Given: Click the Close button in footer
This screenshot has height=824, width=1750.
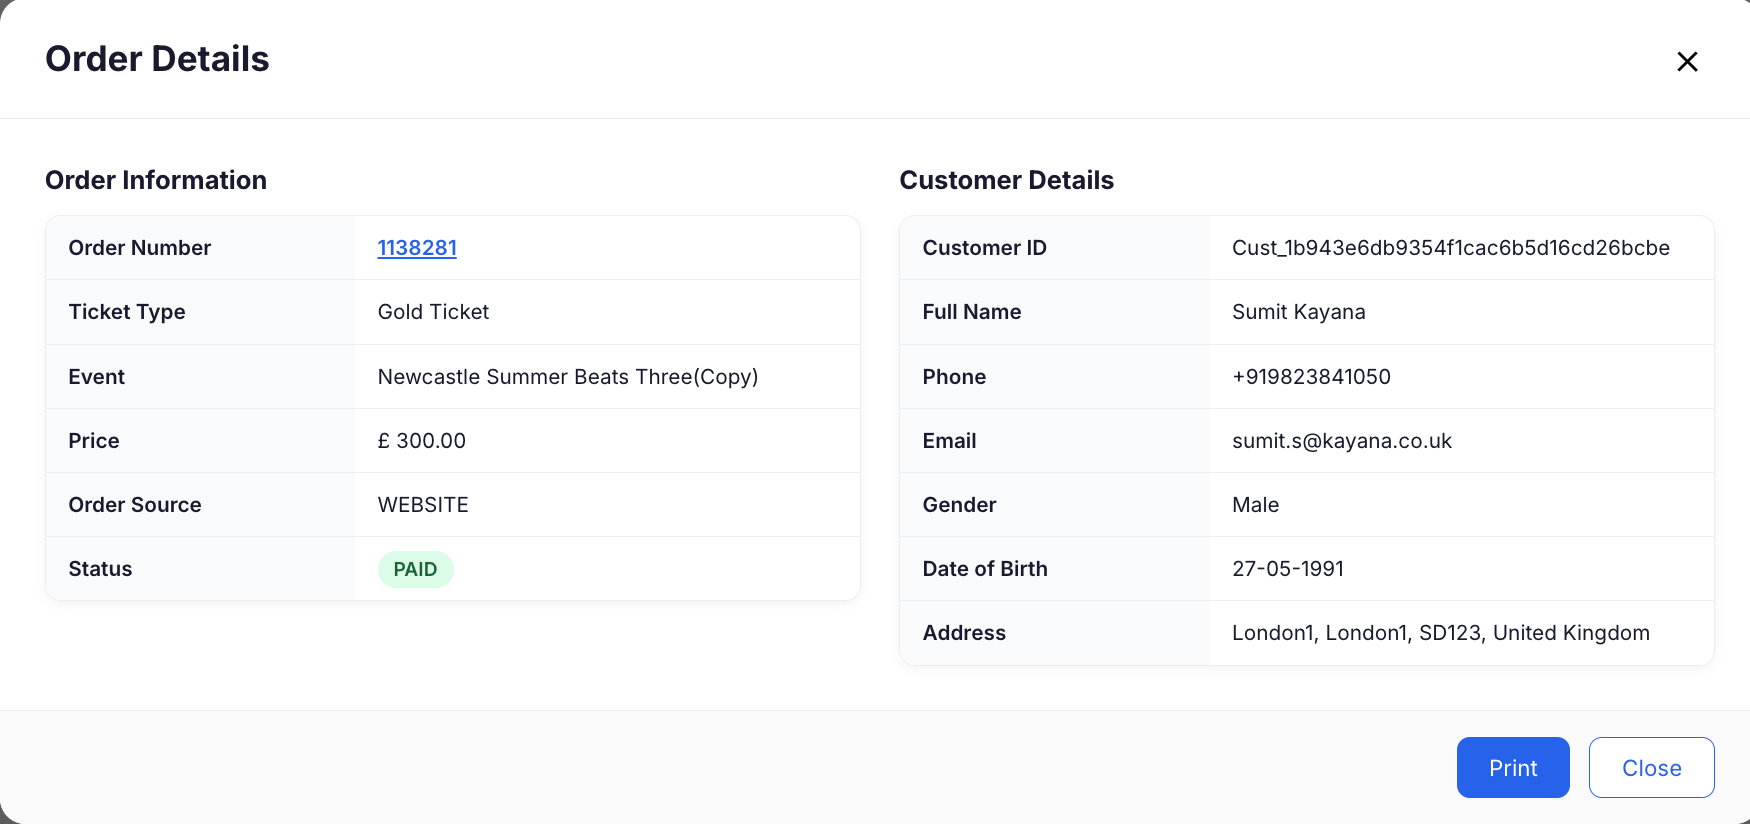Looking at the screenshot, I should click(x=1651, y=767).
